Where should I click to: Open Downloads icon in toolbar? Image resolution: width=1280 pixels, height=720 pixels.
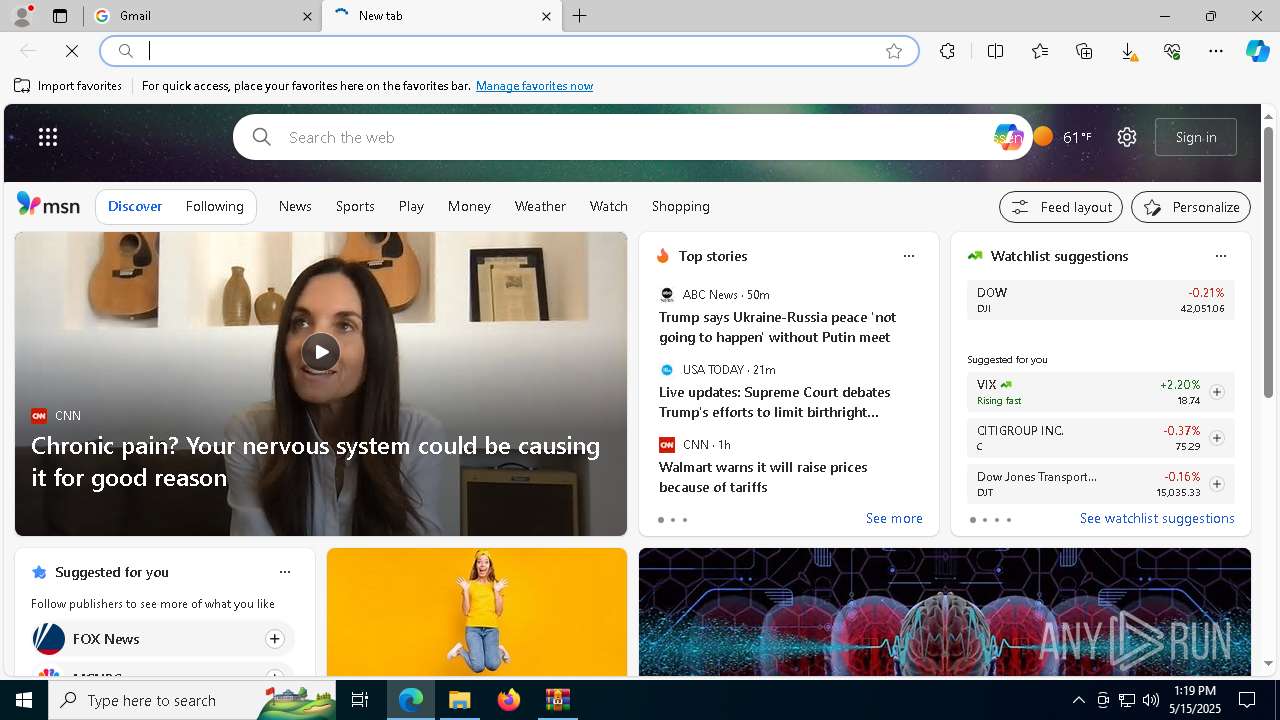point(1128,51)
